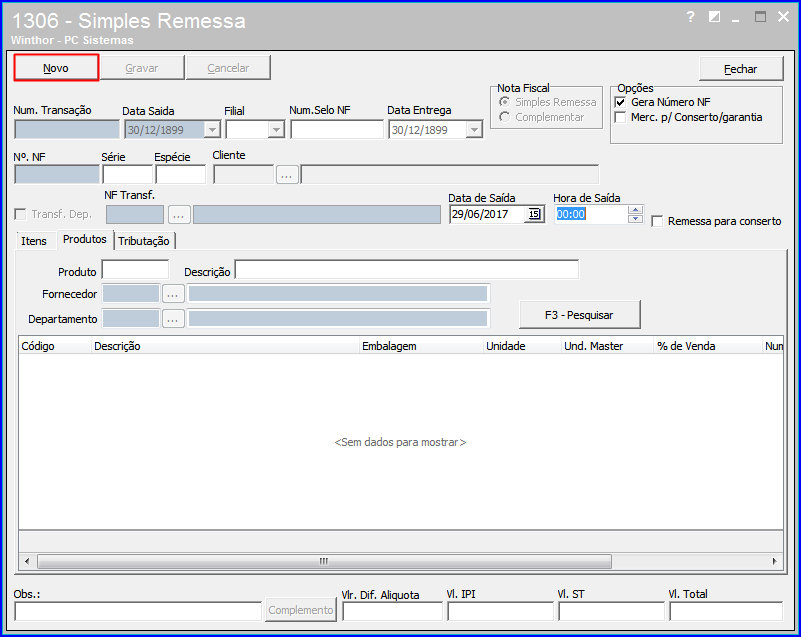Open Cliente lookup ellipsis button

point(287,175)
